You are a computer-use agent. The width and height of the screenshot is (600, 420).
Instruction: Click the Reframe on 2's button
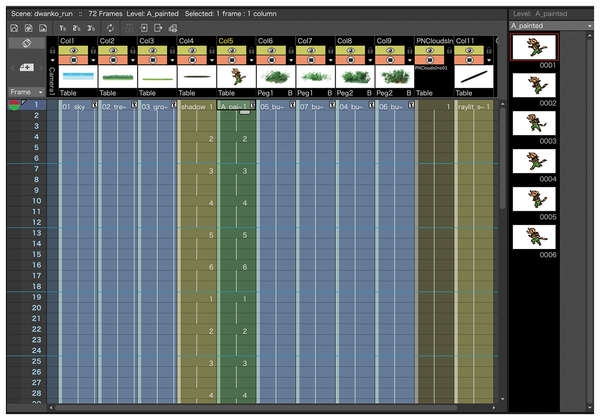(x=77, y=27)
